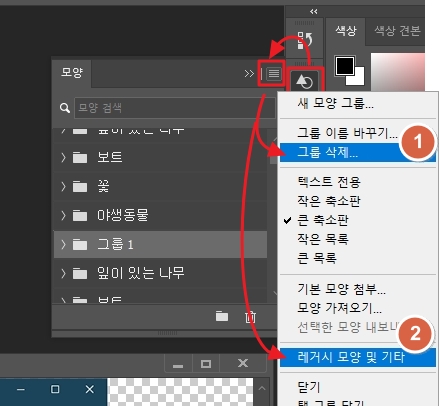Expand the 야생동물 folder chevron
Viewport: 440px width, 406px height.
tap(63, 215)
